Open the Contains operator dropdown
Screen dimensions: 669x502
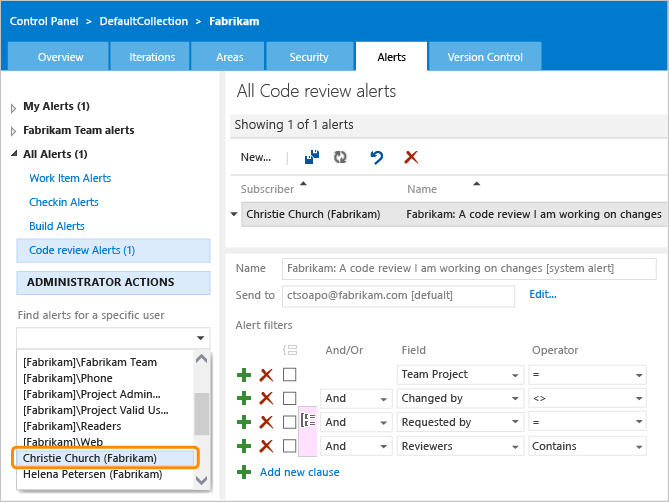[638, 447]
